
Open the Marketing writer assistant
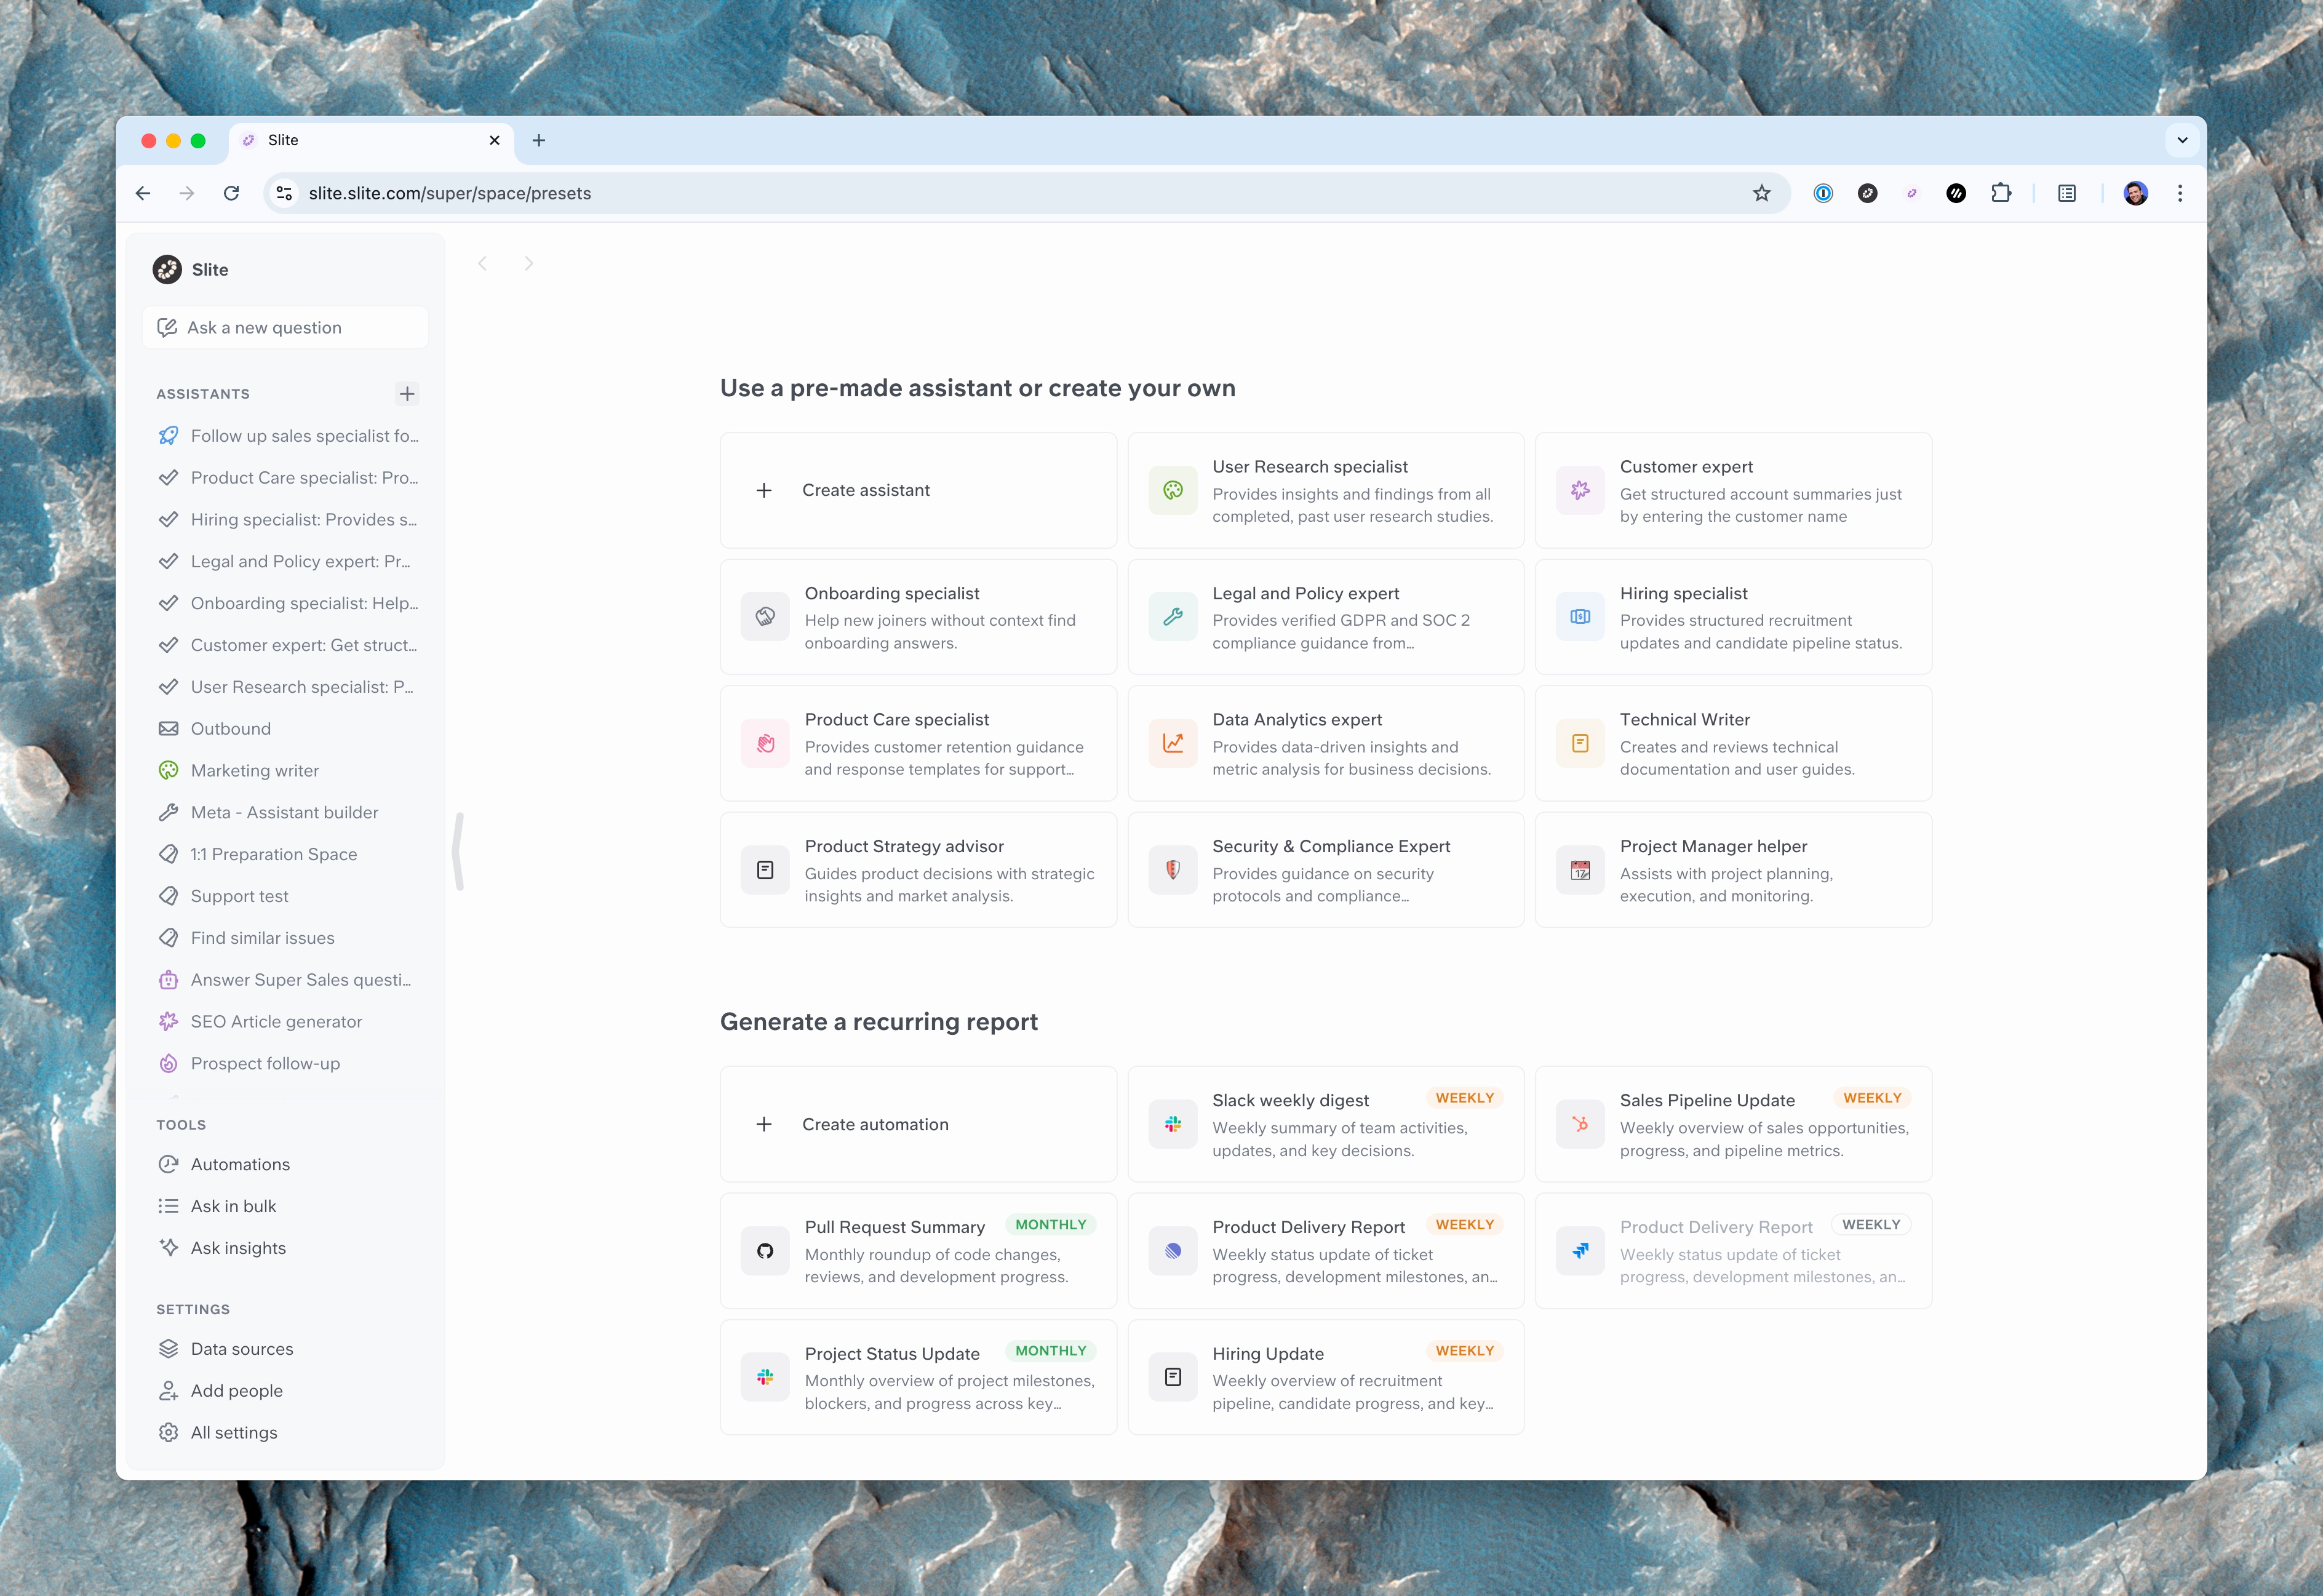tap(255, 770)
